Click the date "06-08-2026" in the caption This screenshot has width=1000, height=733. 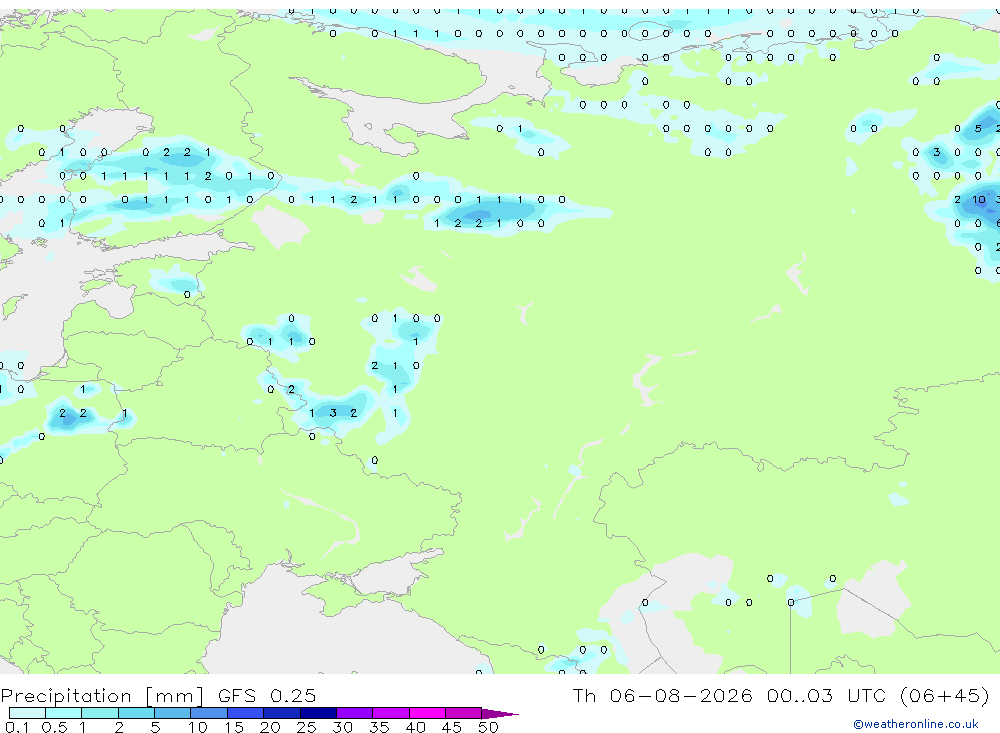click(x=680, y=695)
